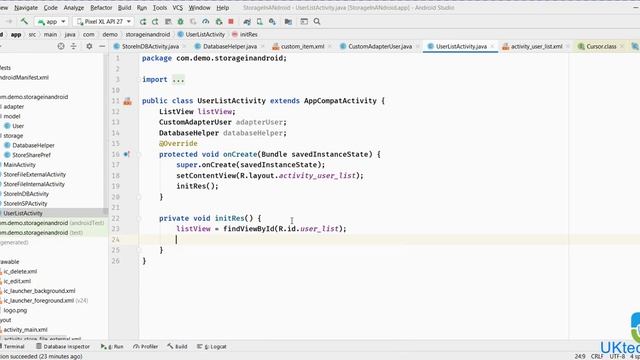Open the Tools menu

coord(160,8)
